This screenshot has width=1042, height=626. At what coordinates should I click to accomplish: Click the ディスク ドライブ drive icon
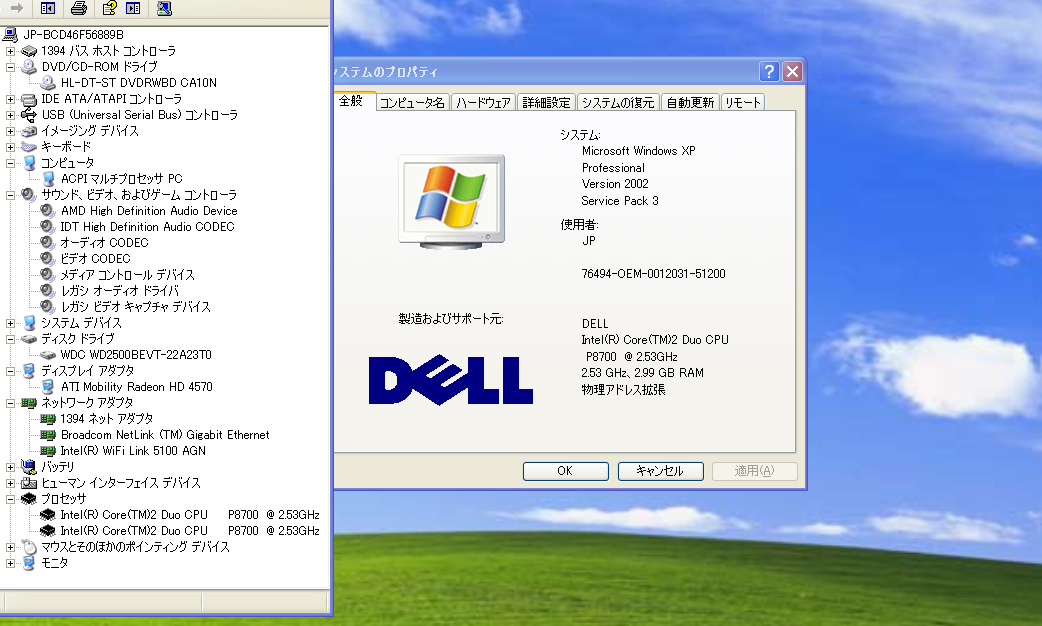[x=29, y=339]
